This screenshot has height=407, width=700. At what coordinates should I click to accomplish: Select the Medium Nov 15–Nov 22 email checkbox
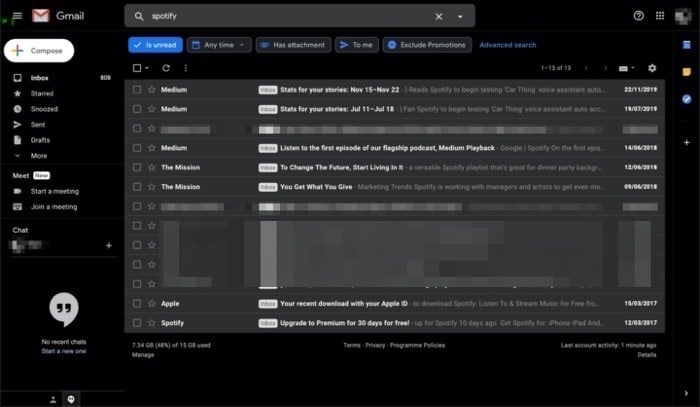coord(137,90)
